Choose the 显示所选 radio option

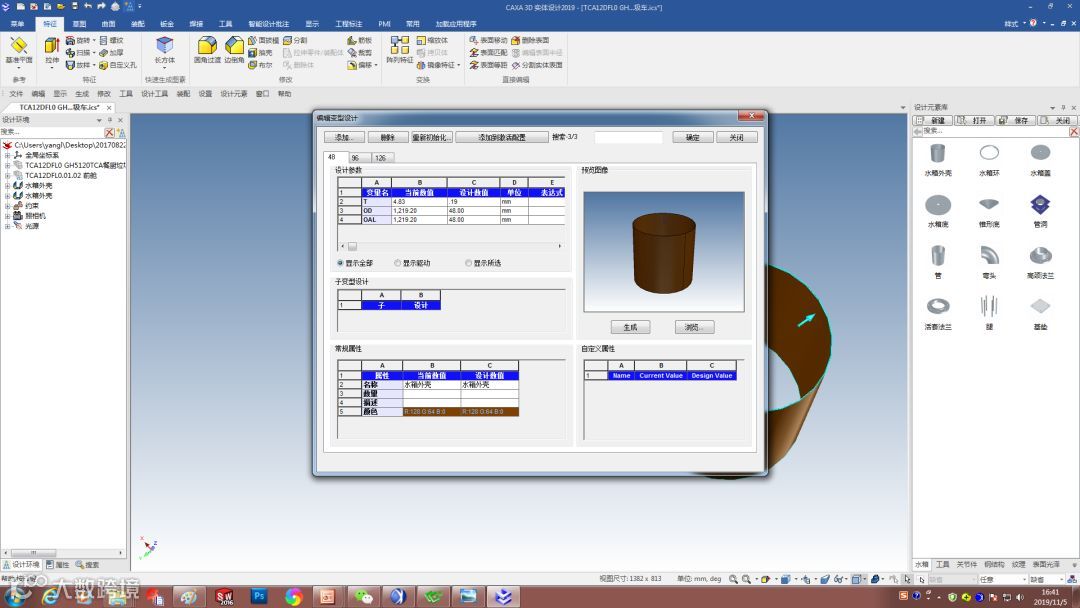tap(468, 263)
